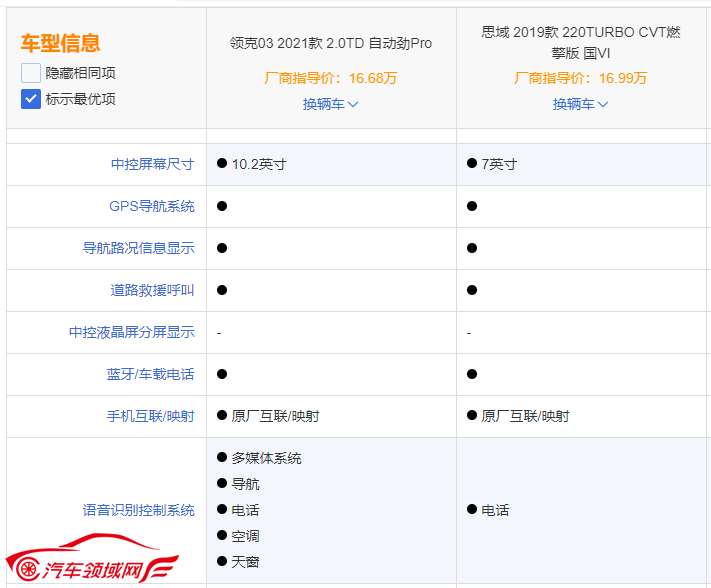This screenshot has height=588, width=711.
Task: Open 换辆车 dropdown under 领克03
Action: point(331,104)
